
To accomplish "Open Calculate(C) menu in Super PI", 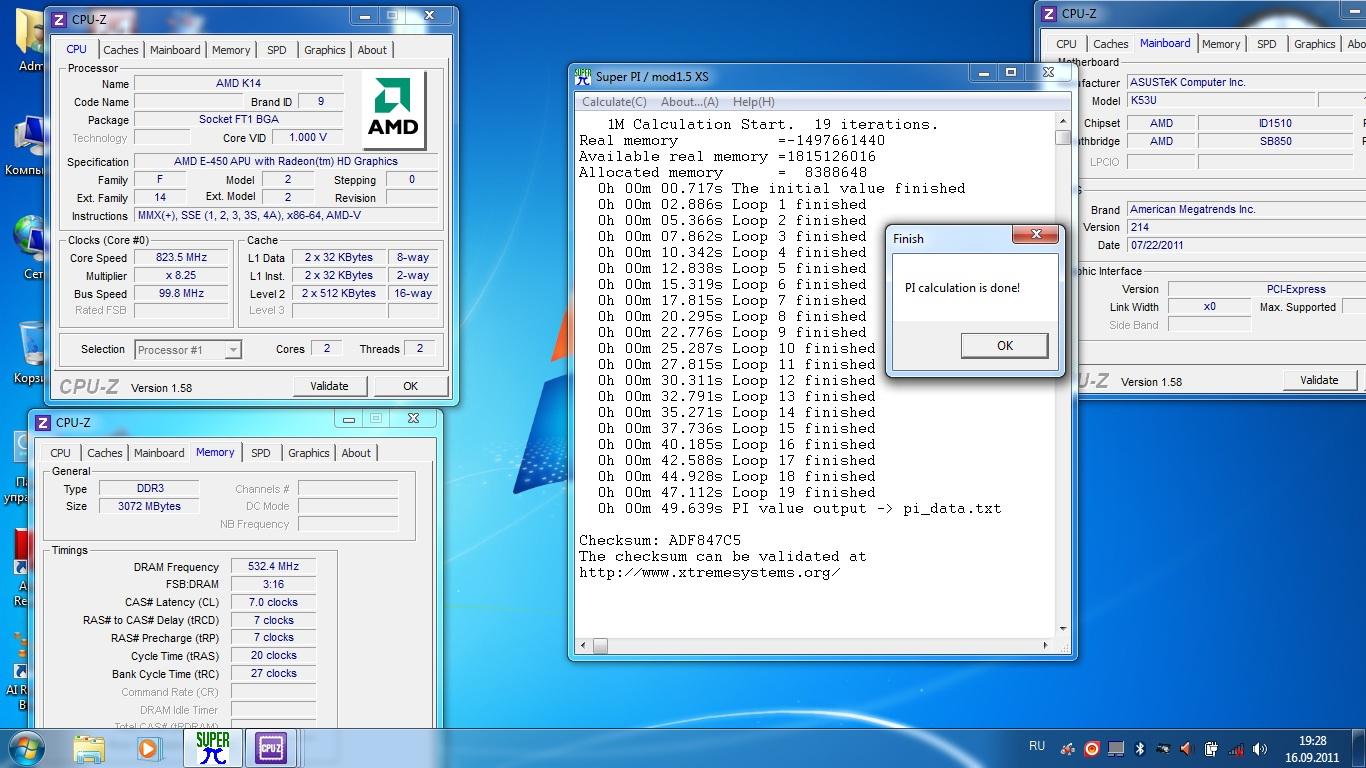I will coord(614,102).
